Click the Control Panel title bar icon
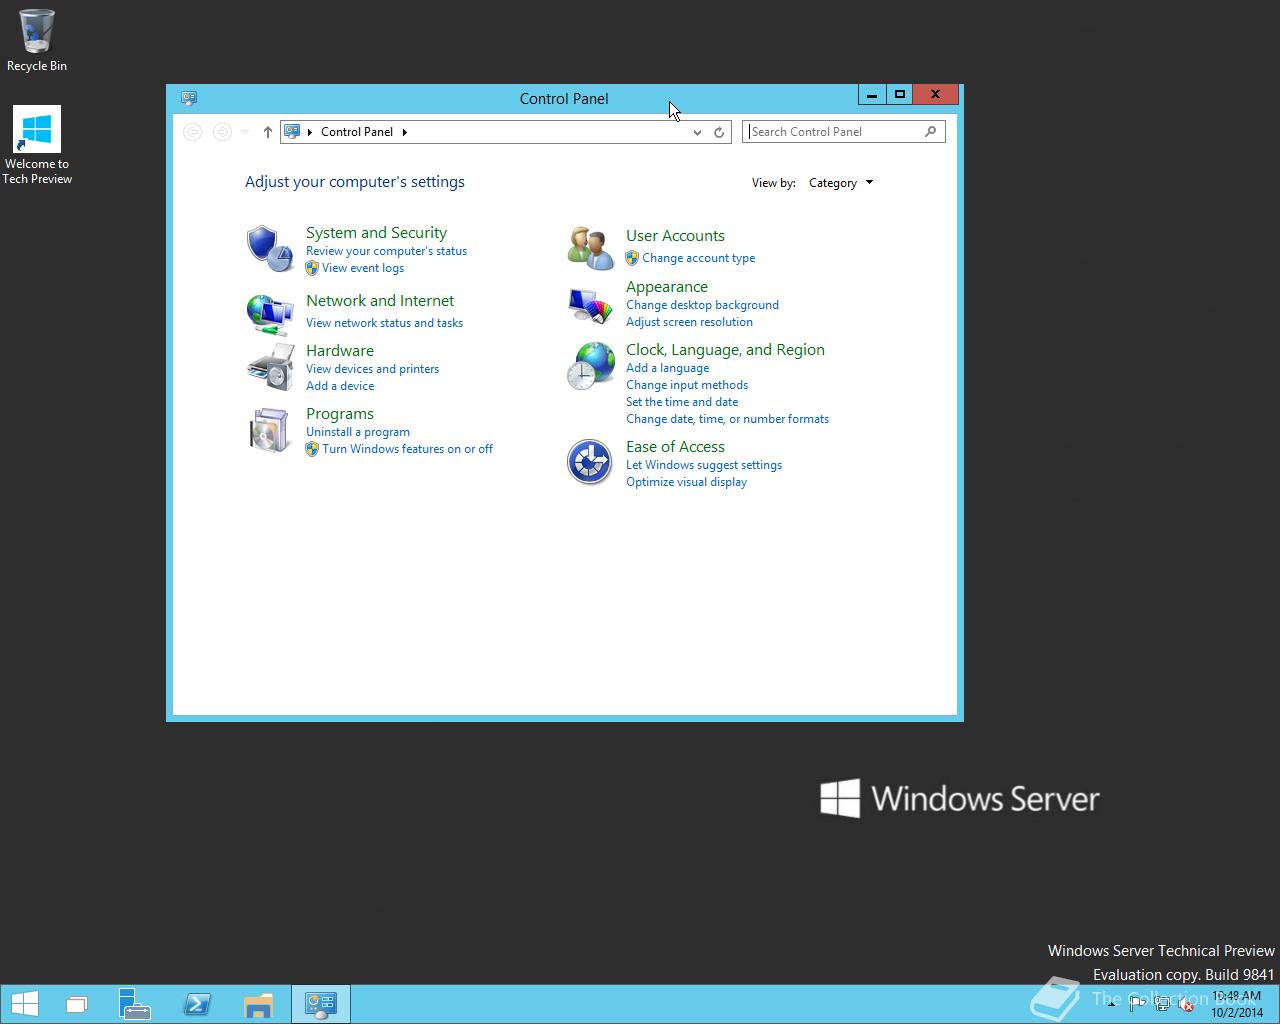1280x1024 pixels. (x=189, y=98)
